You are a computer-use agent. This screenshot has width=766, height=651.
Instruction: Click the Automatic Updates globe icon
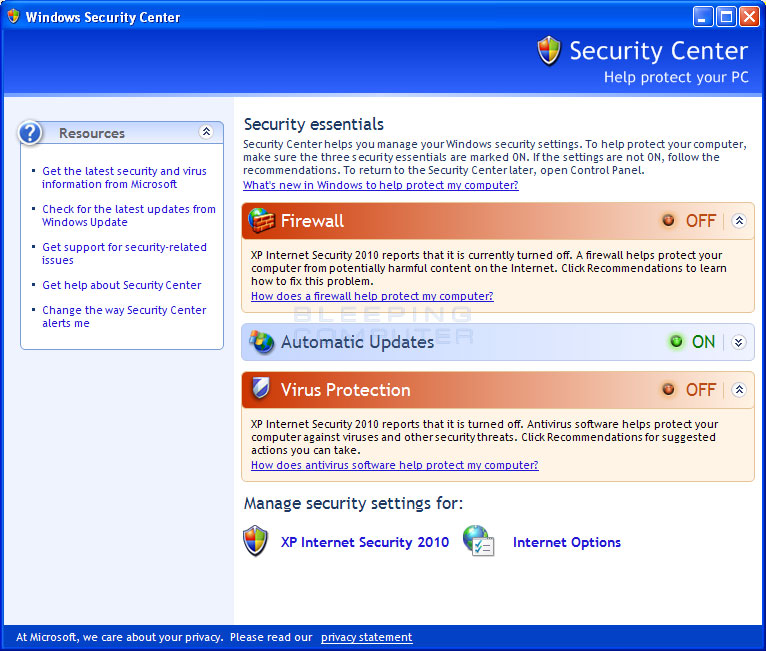point(262,341)
